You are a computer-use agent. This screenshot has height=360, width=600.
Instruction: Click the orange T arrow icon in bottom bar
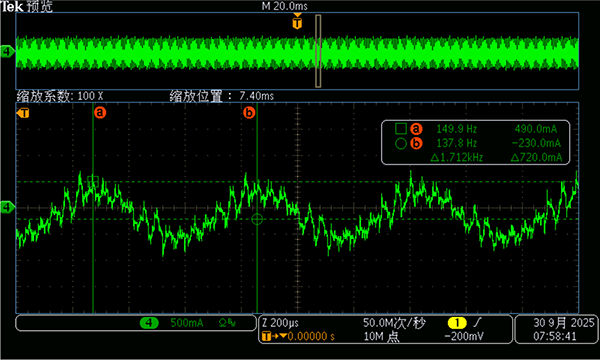coord(274,337)
